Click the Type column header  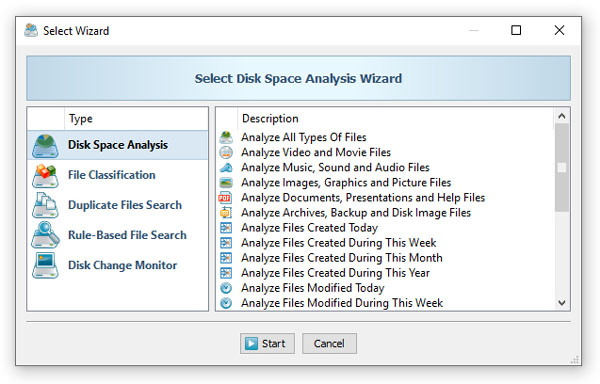[x=136, y=119]
